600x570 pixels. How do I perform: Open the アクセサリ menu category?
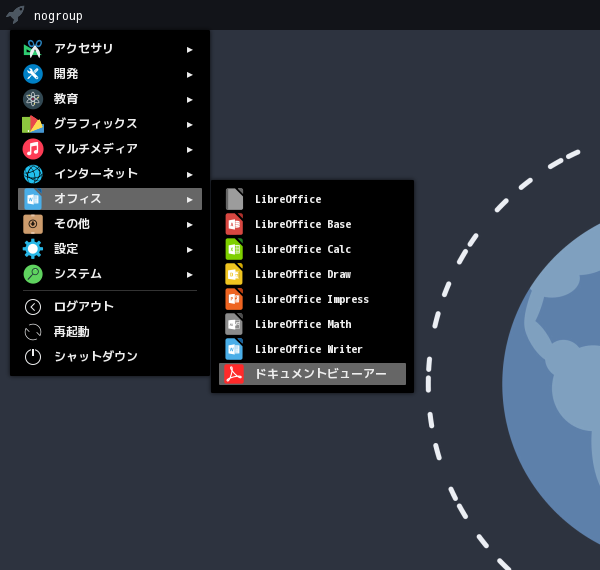click(x=110, y=49)
